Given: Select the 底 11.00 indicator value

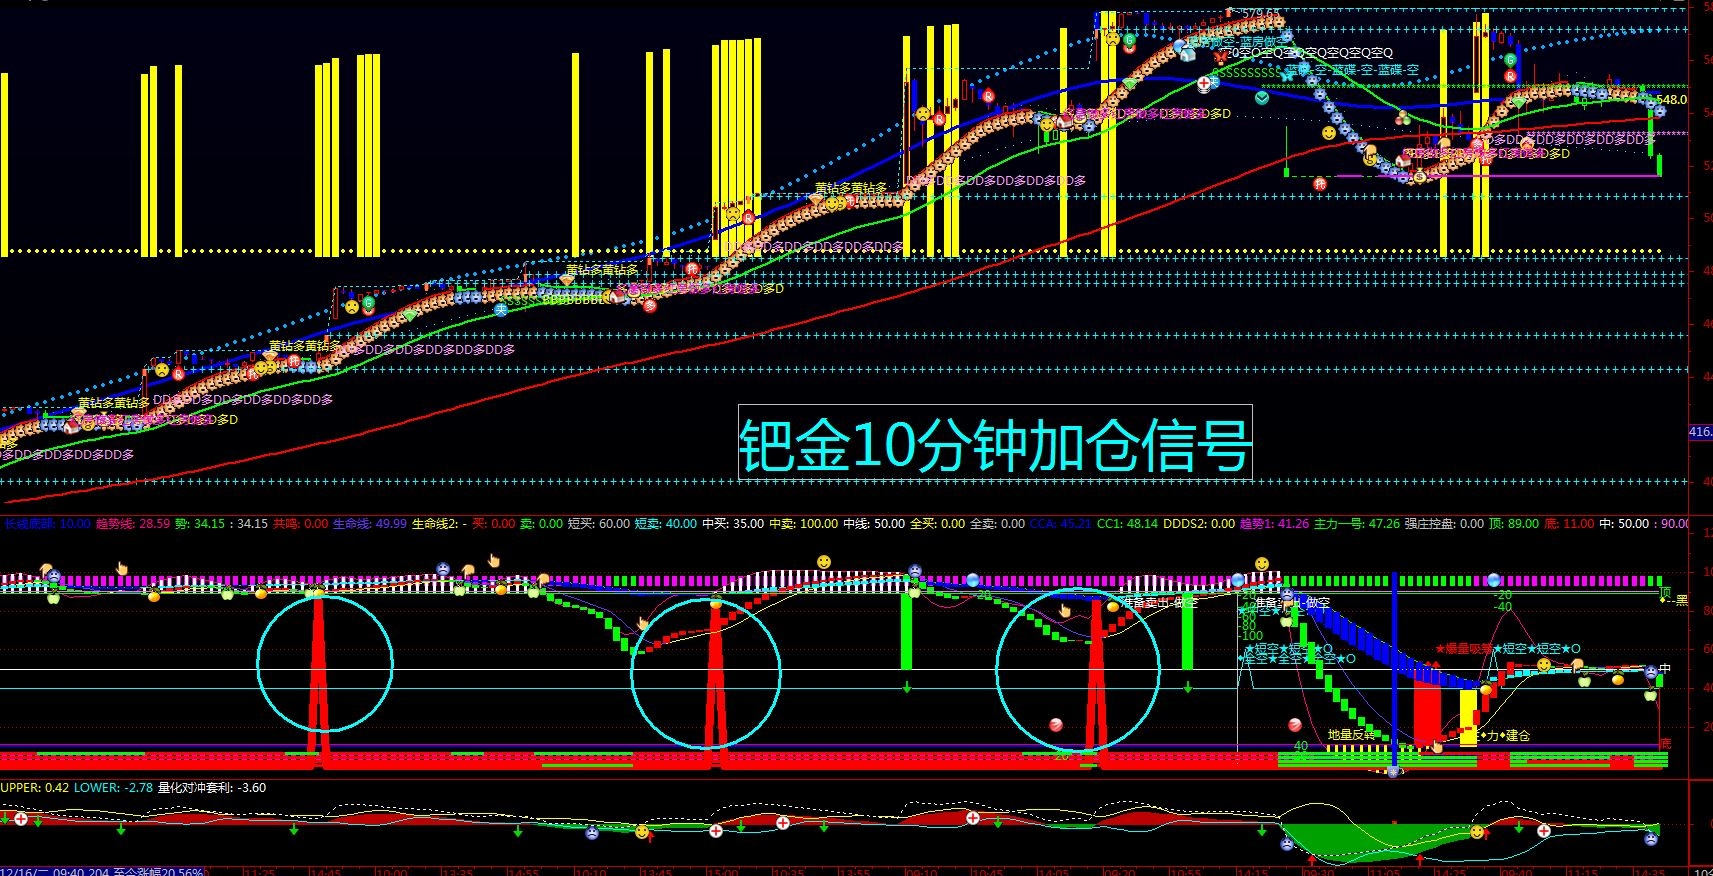Looking at the screenshot, I should pos(1568,523).
